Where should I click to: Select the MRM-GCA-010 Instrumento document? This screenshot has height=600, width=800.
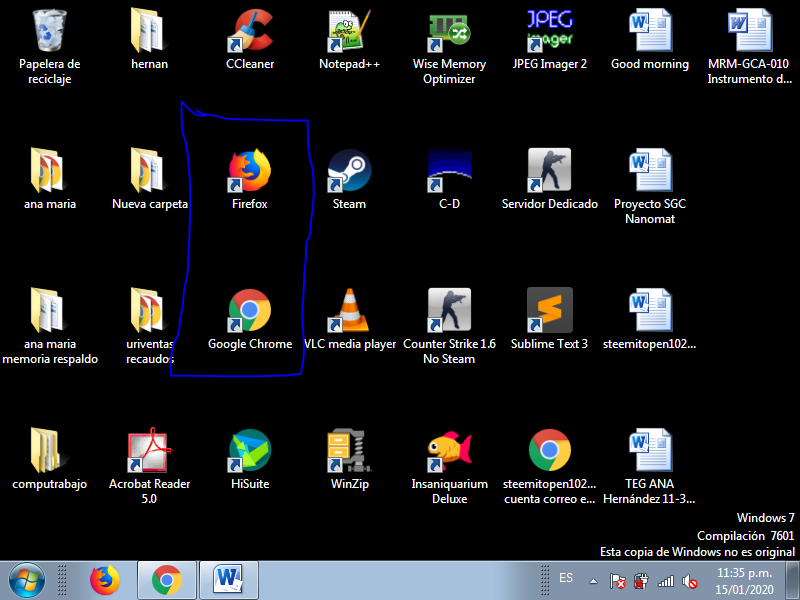pyautogui.click(x=749, y=32)
